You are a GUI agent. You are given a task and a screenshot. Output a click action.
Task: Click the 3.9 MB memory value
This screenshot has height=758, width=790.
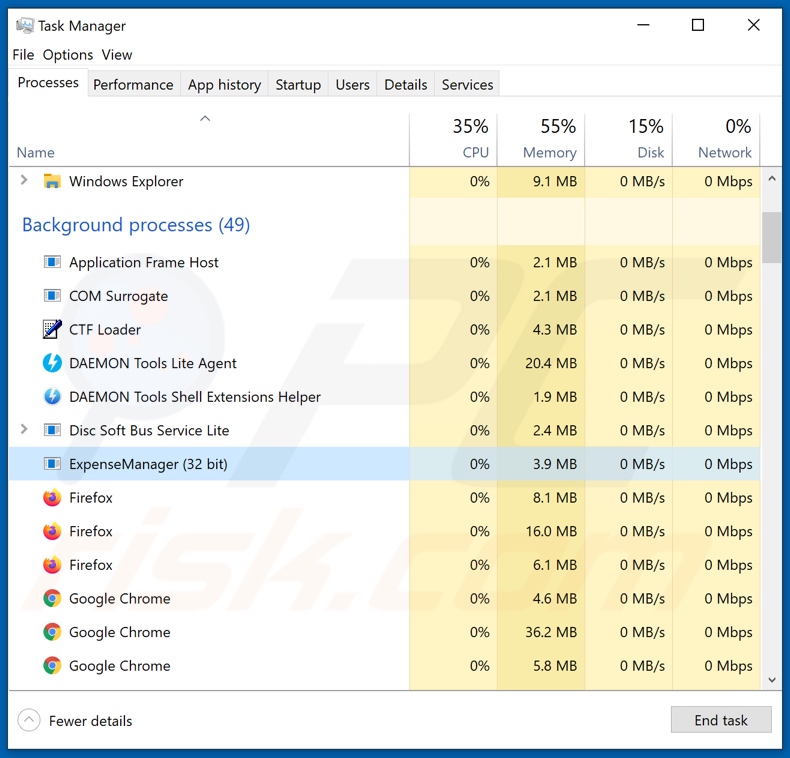(x=555, y=464)
